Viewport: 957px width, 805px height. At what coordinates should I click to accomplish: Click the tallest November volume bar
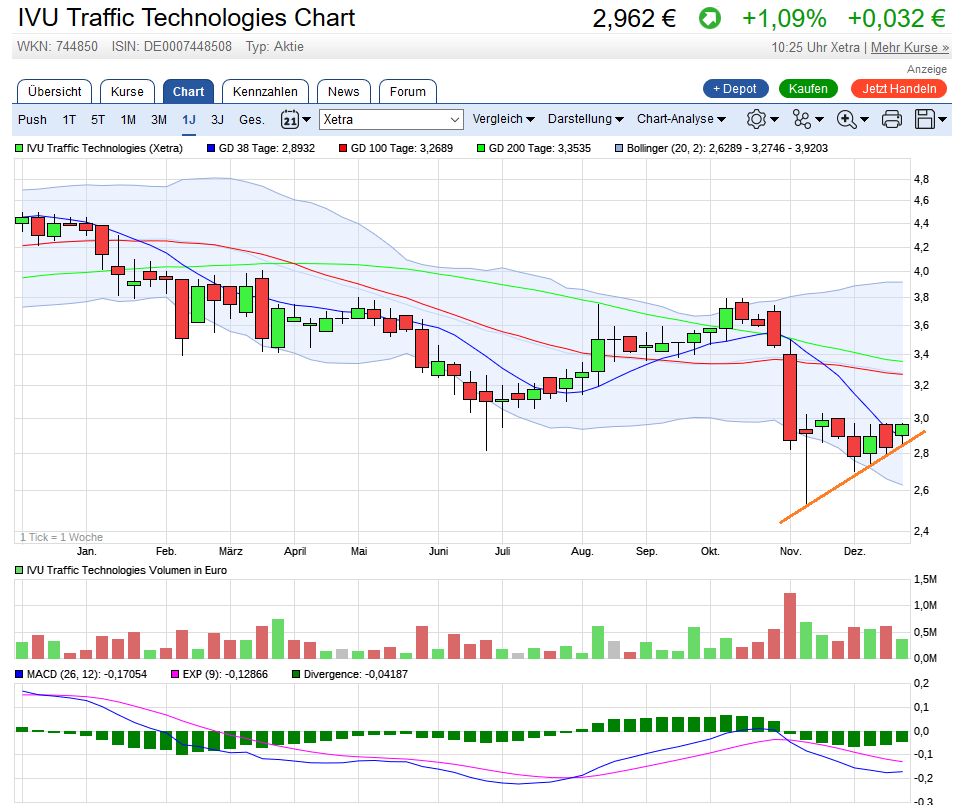point(790,626)
